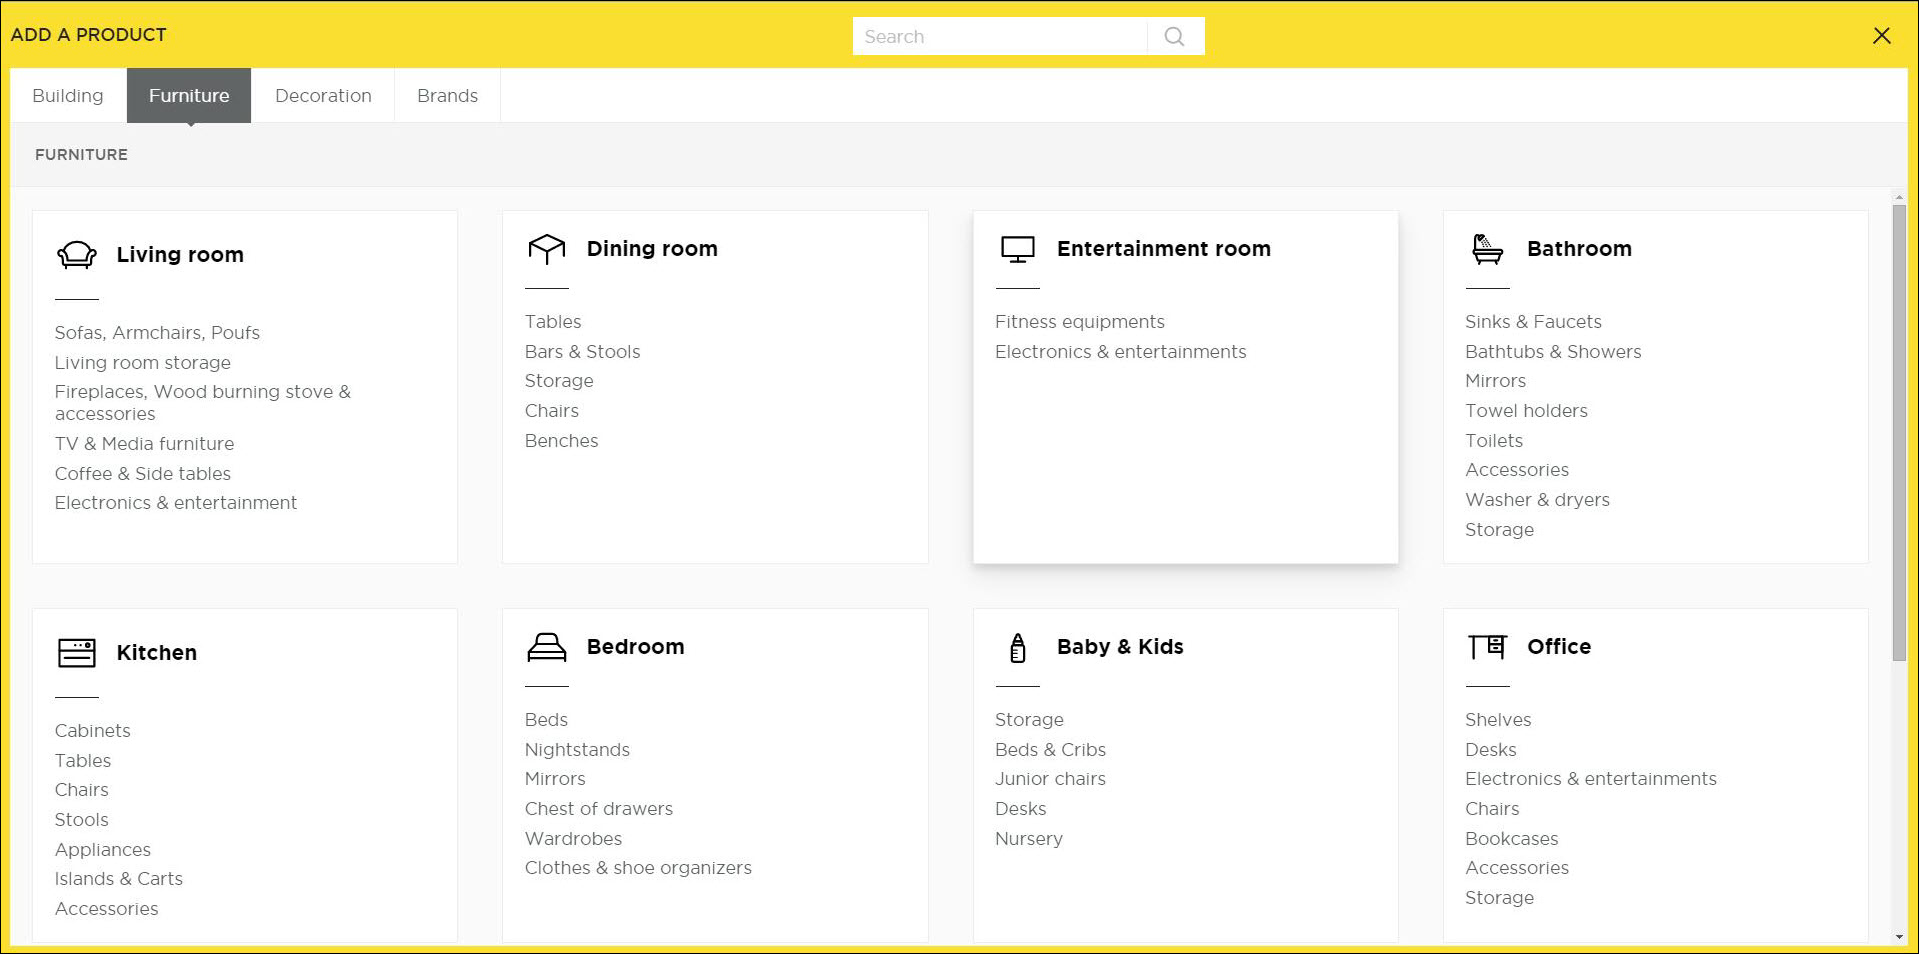
Task: Open Office Accessories
Action: tap(1517, 868)
